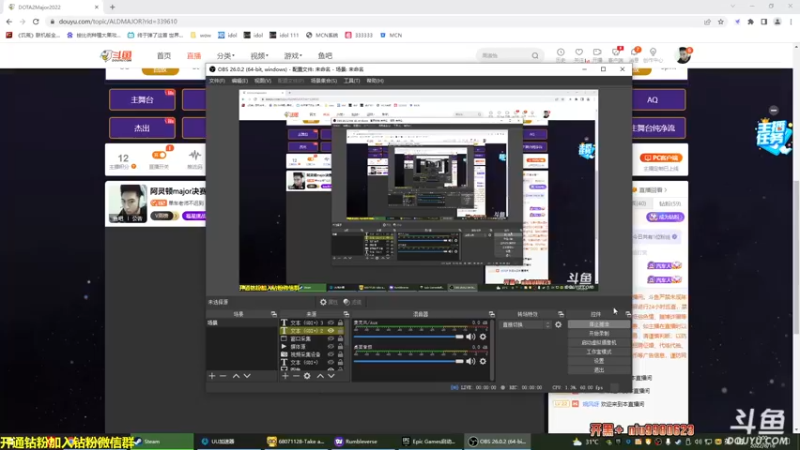Toggle visibility of video capture device source
800x450 pixels.
tap(331, 355)
